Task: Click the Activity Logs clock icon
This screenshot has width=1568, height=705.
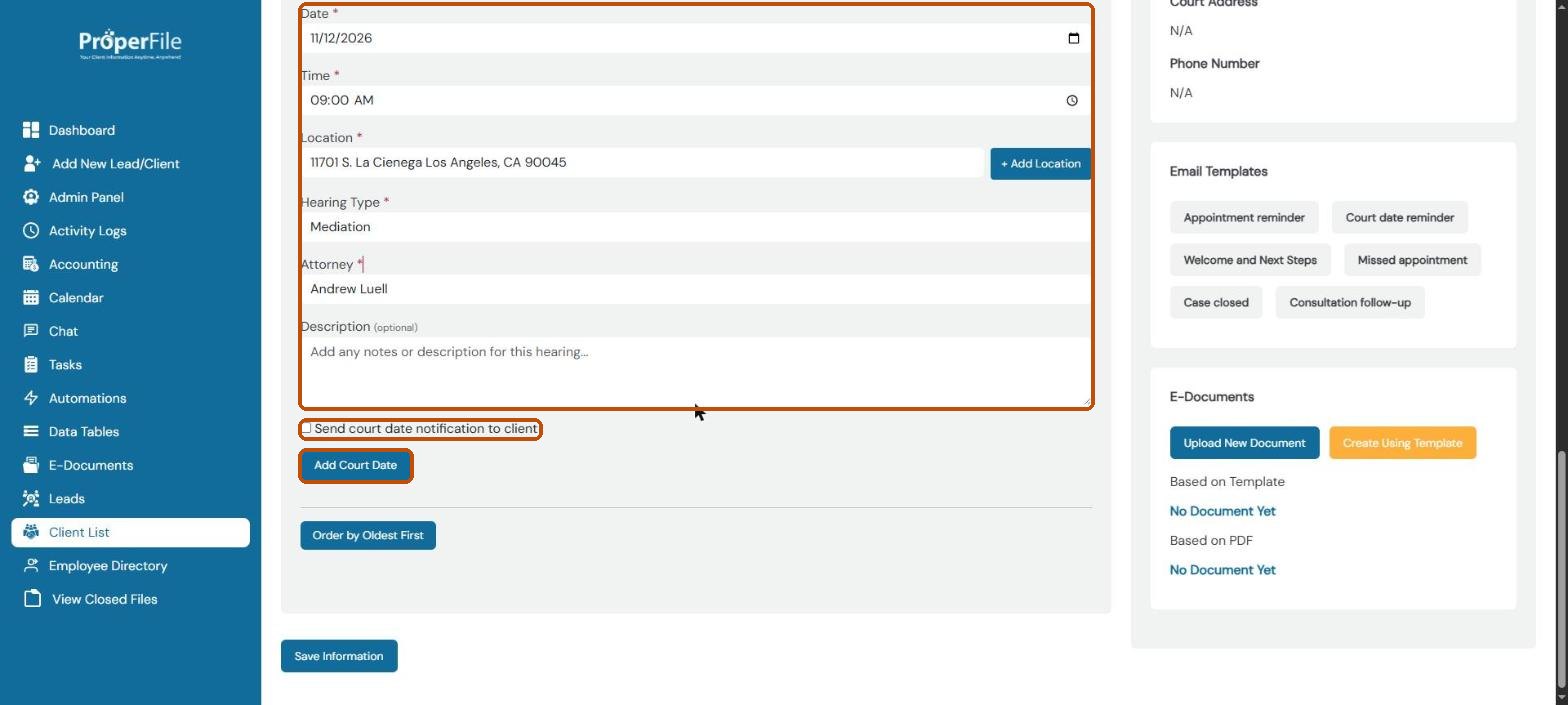Action: click(31, 231)
